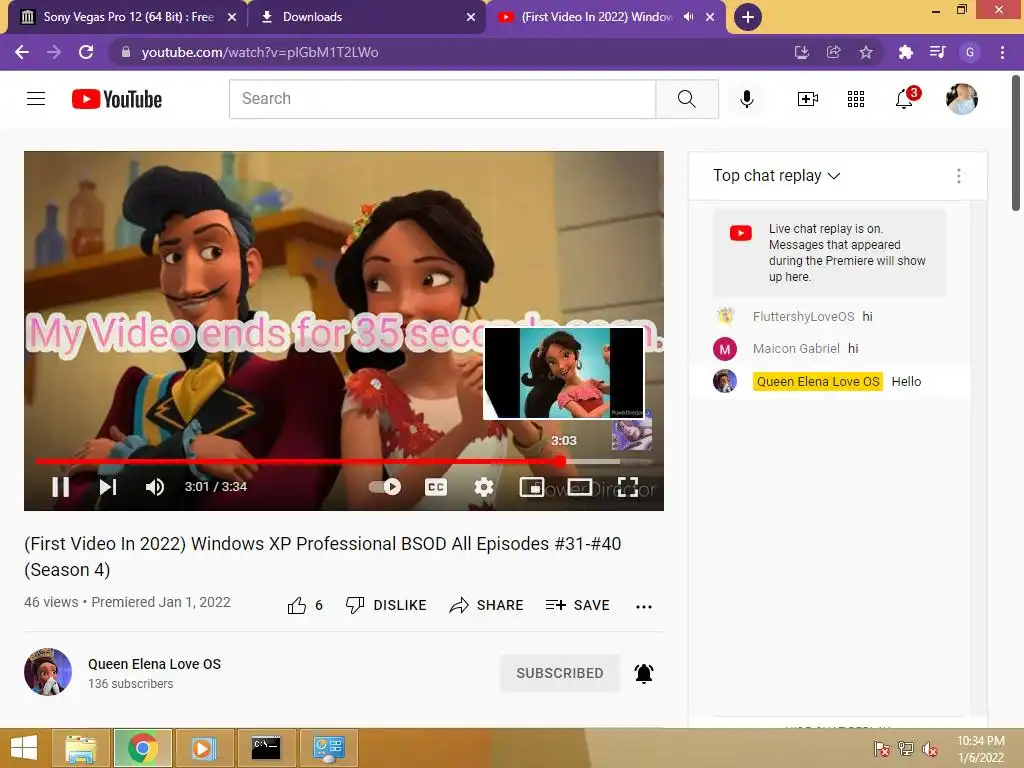Click the page vertical scrollbar
The height and width of the screenshot is (768, 1024).
pyautogui.click(x=1016, y=144)
